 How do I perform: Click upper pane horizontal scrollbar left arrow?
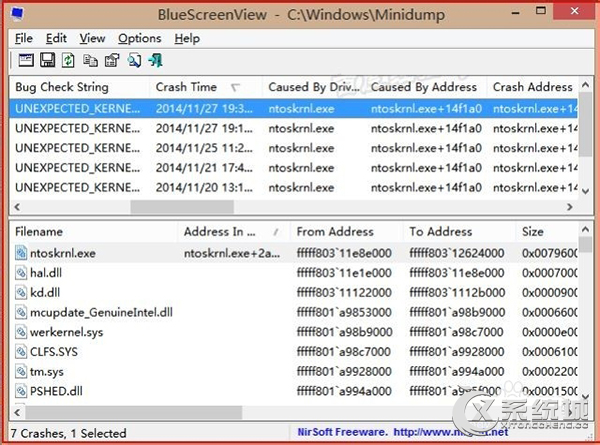click(17, 207)
